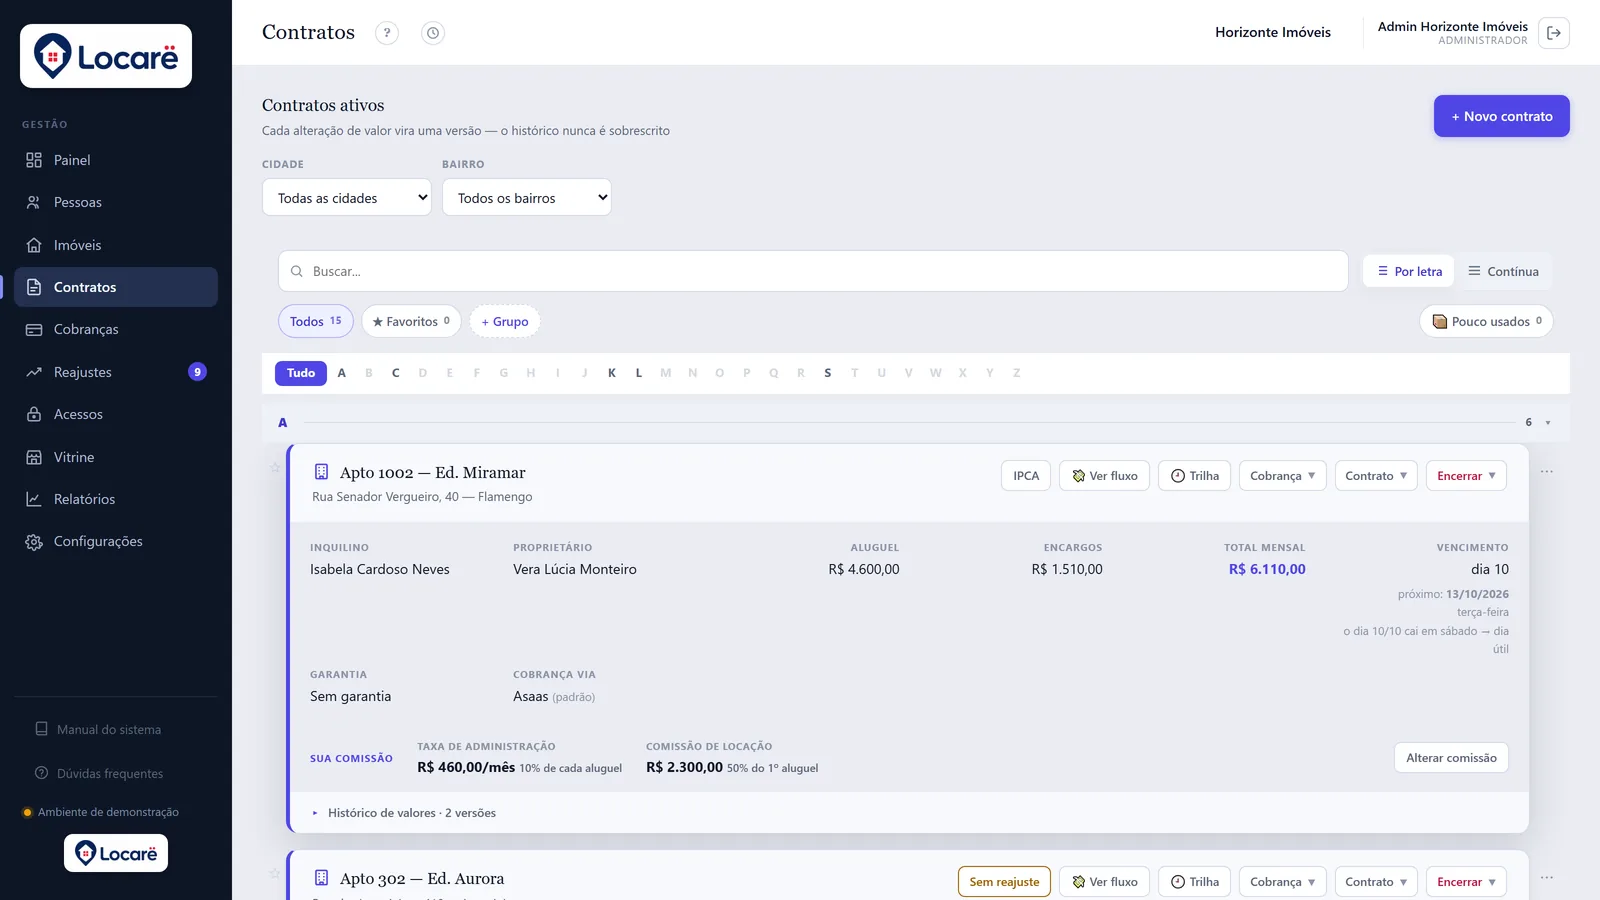Open Vitrine in the sidebar

(x=116, y=457)
